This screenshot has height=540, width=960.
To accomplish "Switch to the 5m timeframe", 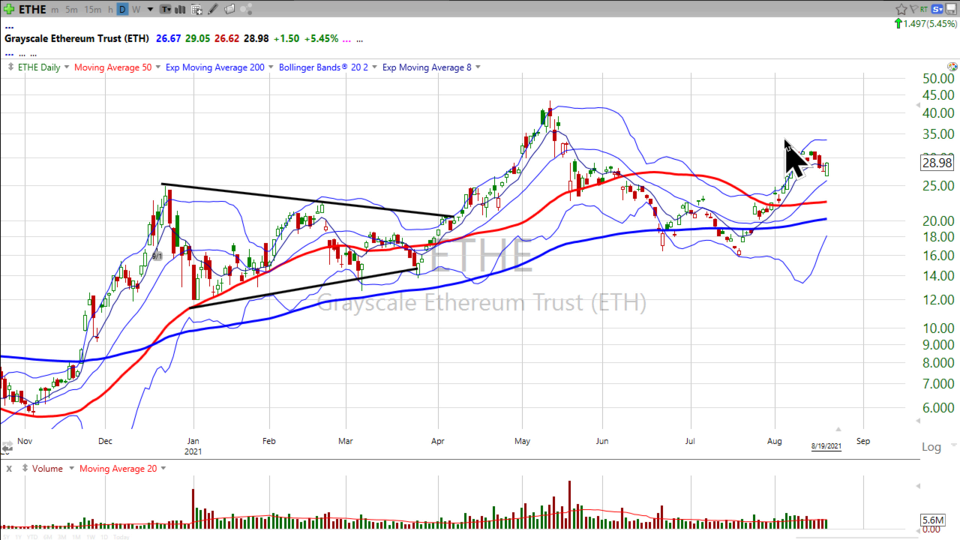I will (71, 9).
